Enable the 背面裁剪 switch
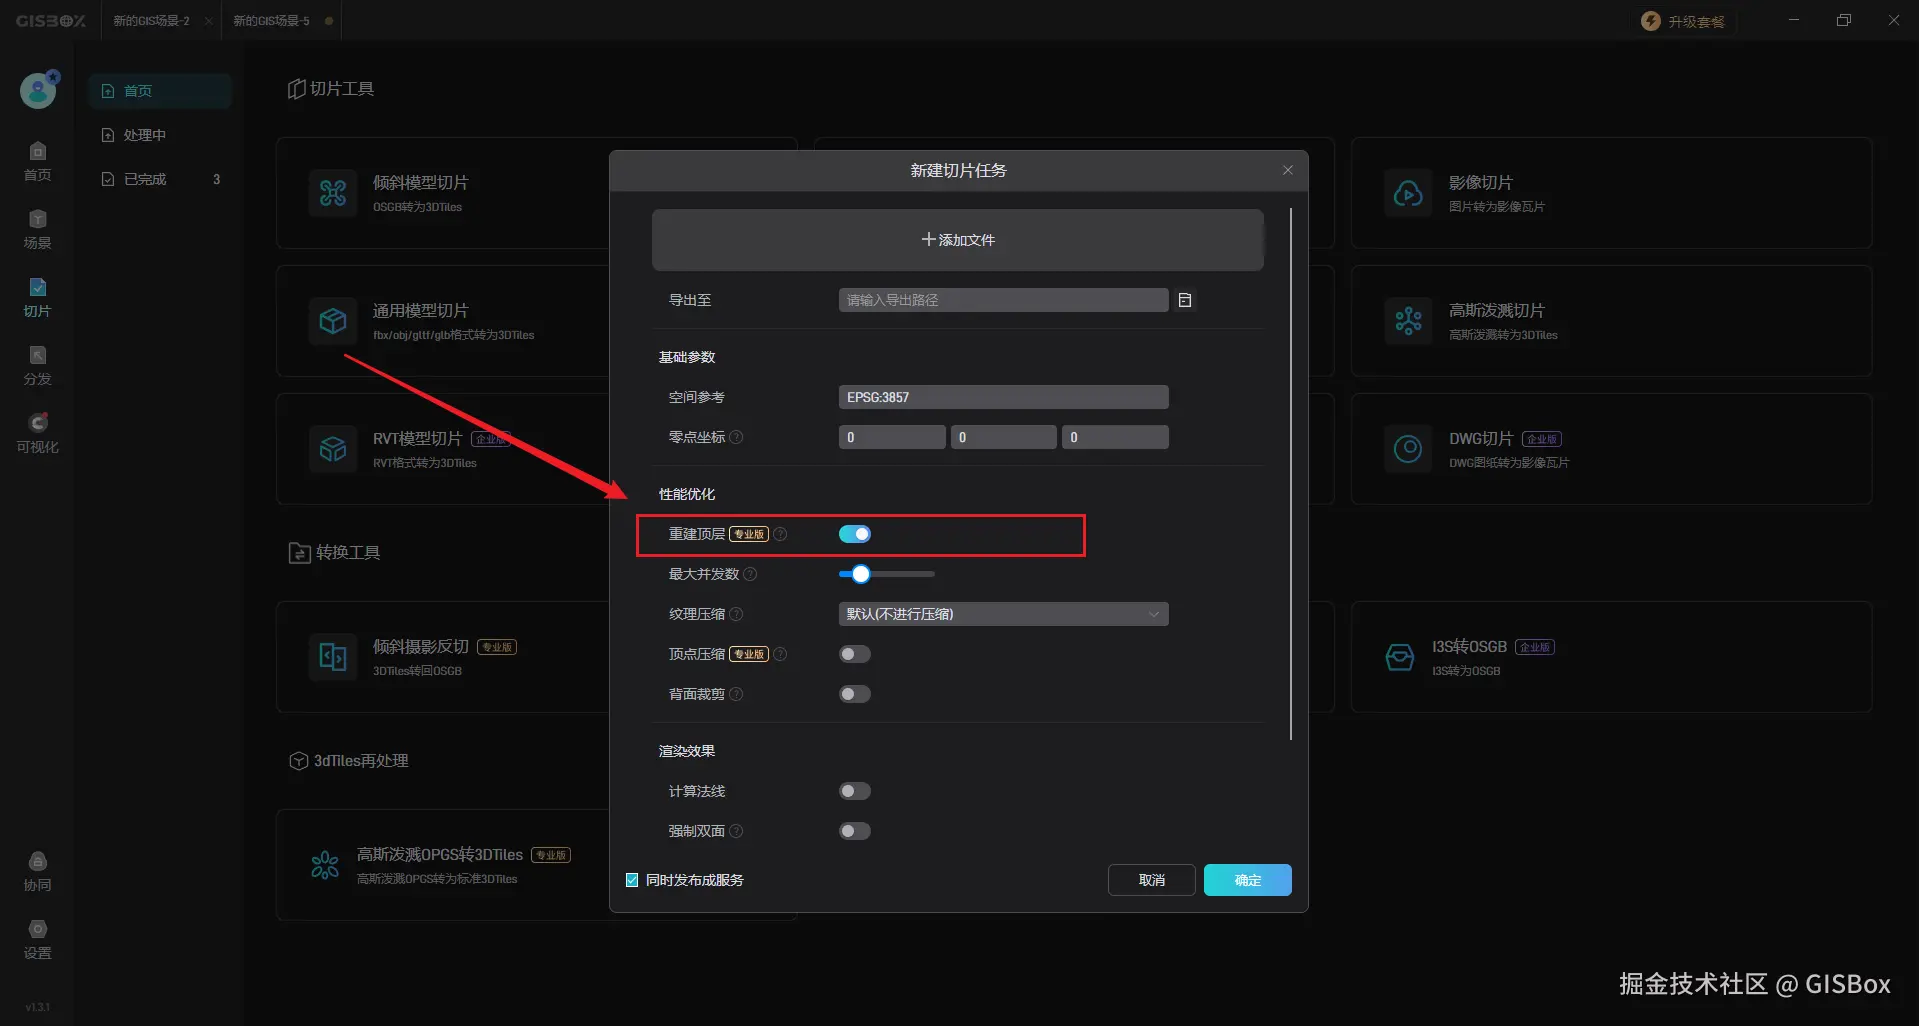The image size is (1919, 1026). [855, 694]
